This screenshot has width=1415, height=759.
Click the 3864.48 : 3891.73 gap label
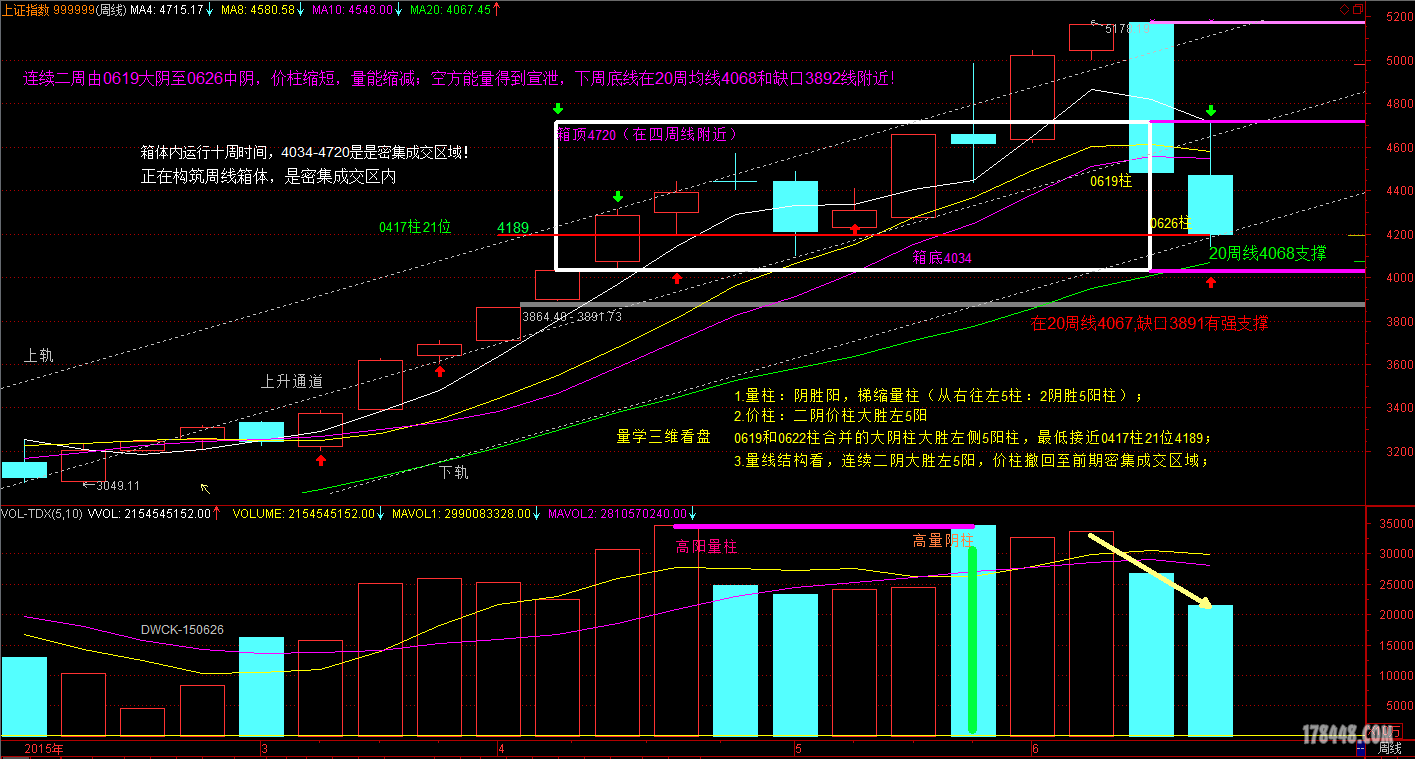pos(572,316)
